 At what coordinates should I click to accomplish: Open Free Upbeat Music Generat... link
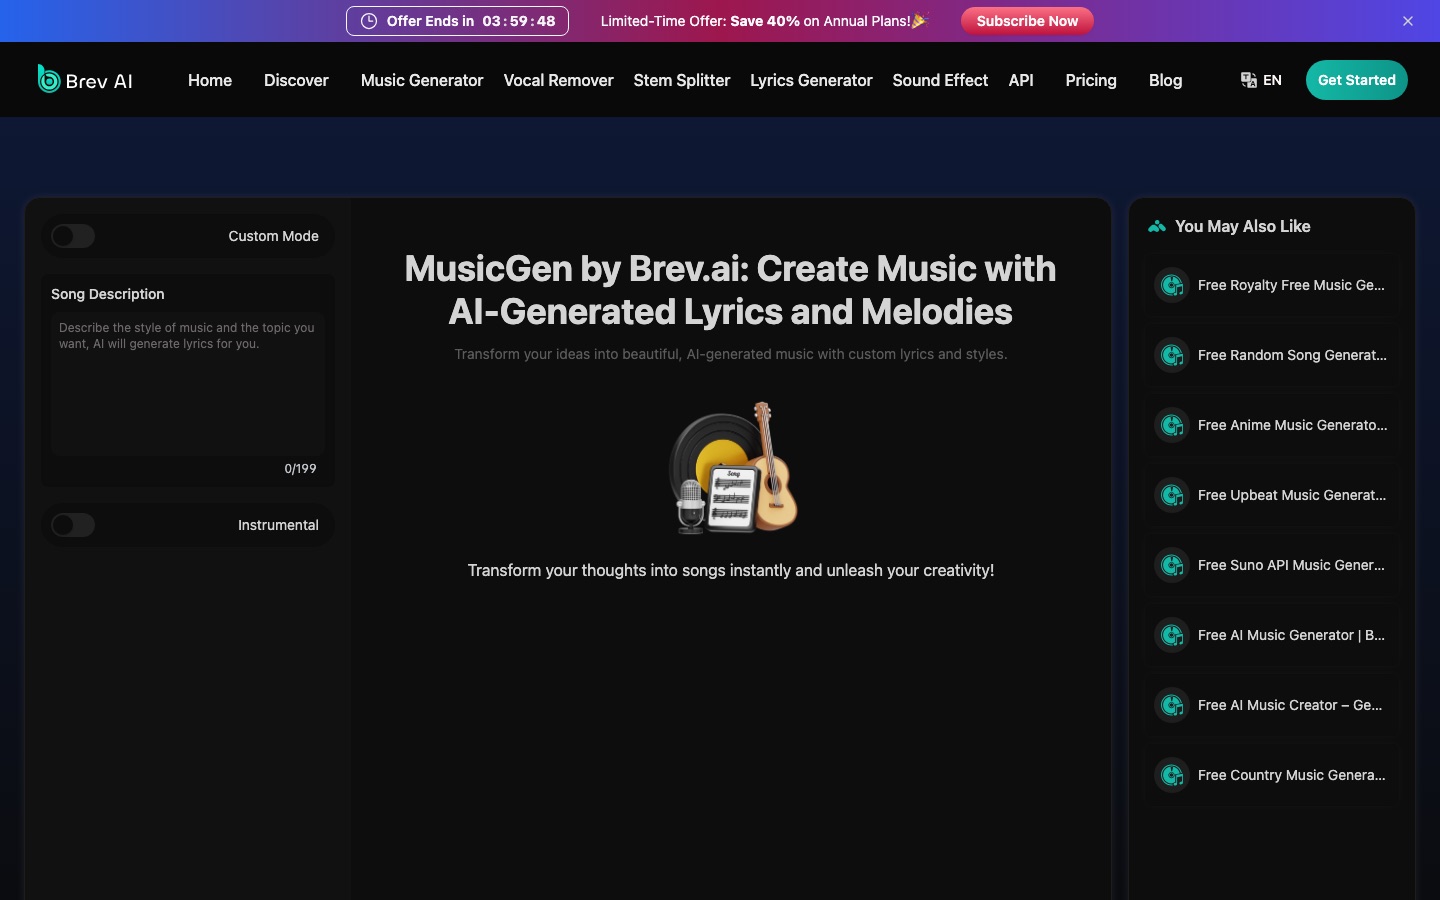click(1272, 495)
